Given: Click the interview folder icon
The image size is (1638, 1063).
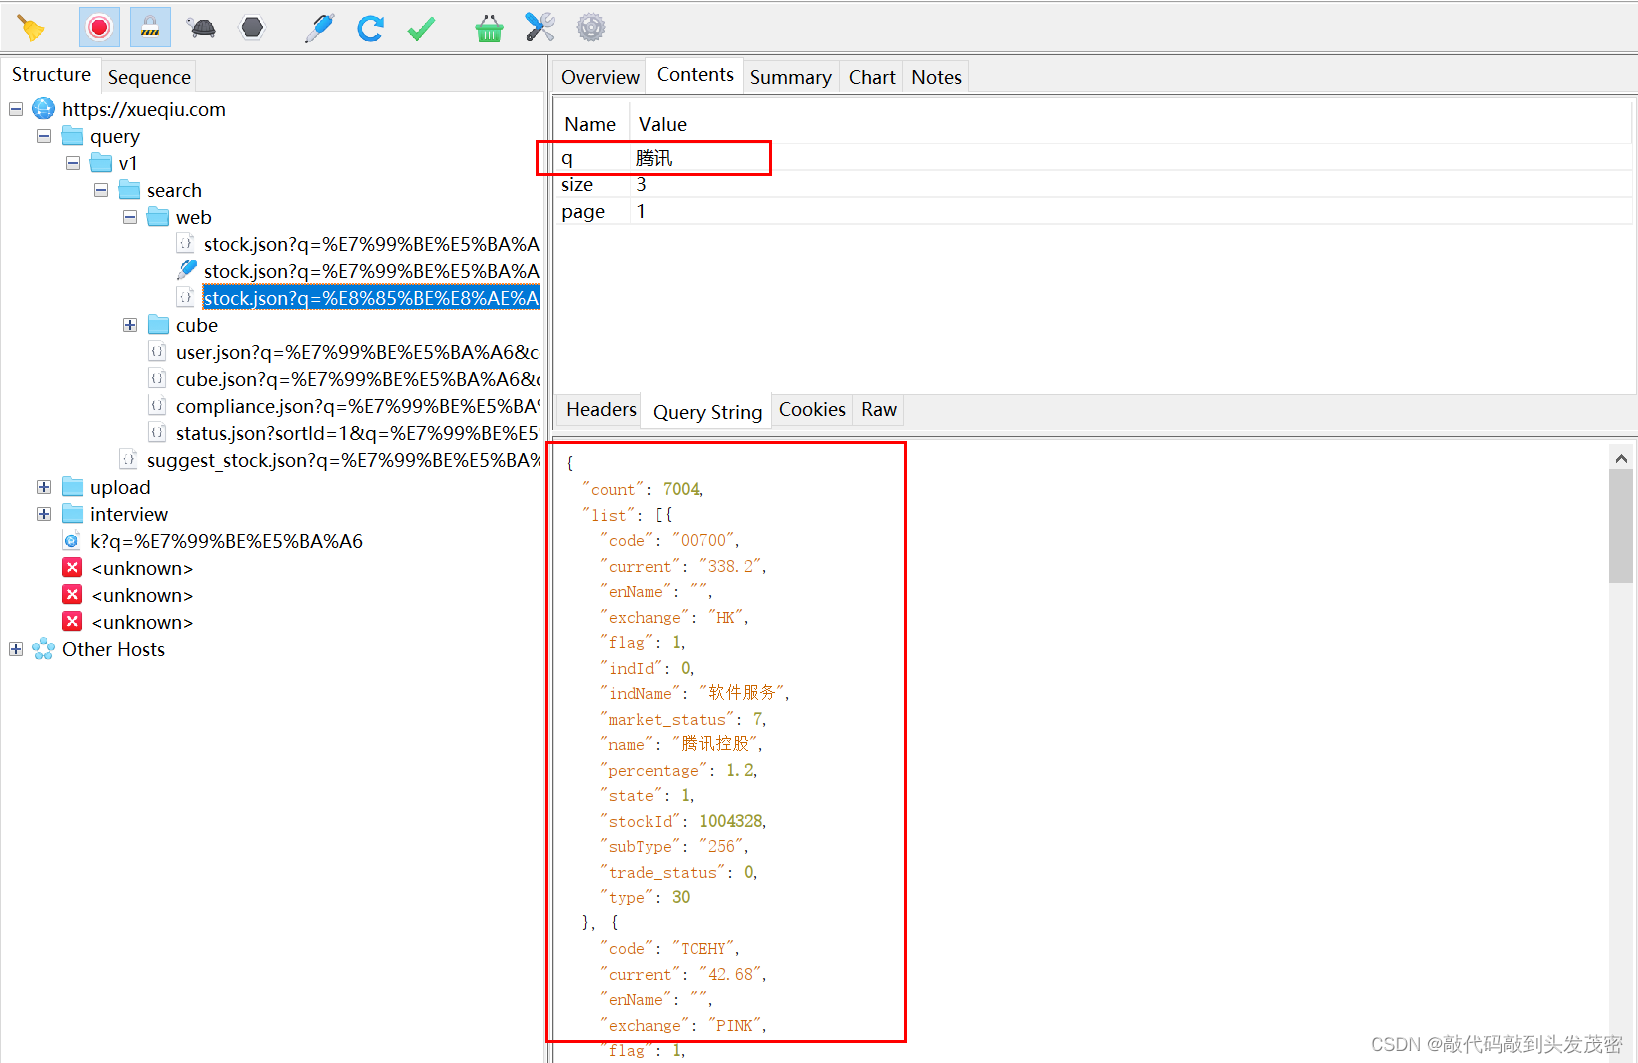Looking at the screenshot, I should coord(72,513).
